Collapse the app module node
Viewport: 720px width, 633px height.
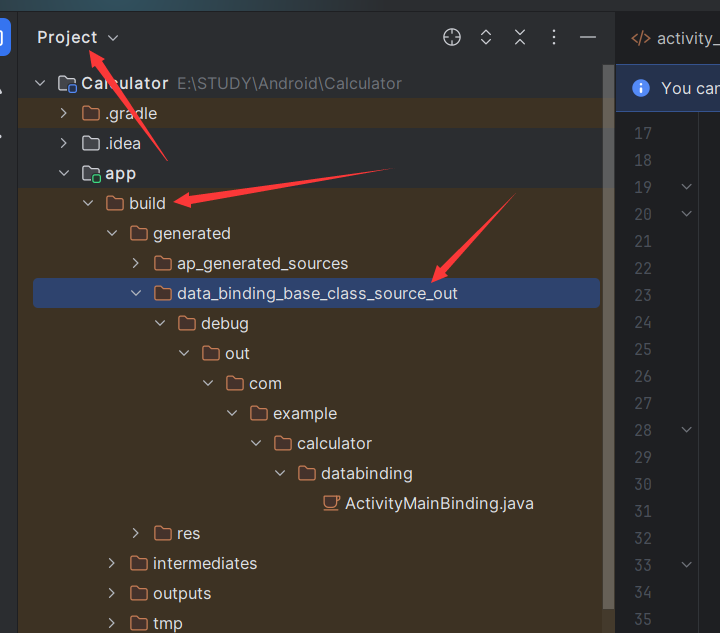64,173
